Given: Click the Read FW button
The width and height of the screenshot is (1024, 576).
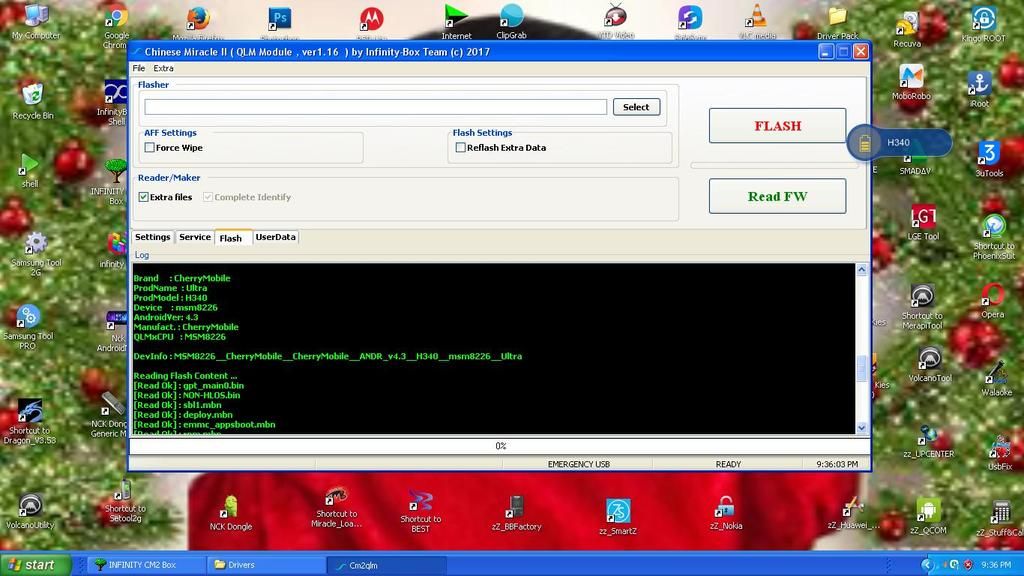Looking at the screenshot, I should 777,196.
